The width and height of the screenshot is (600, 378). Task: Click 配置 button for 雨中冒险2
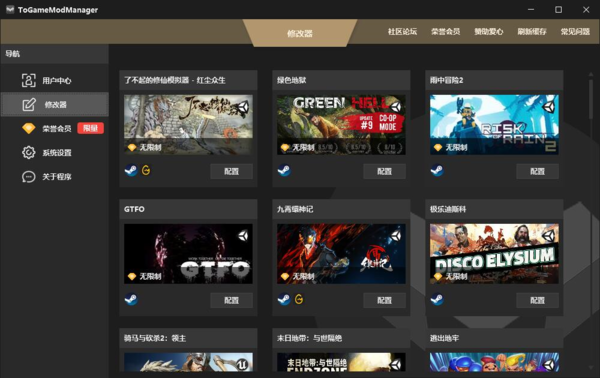click(538, 171)
